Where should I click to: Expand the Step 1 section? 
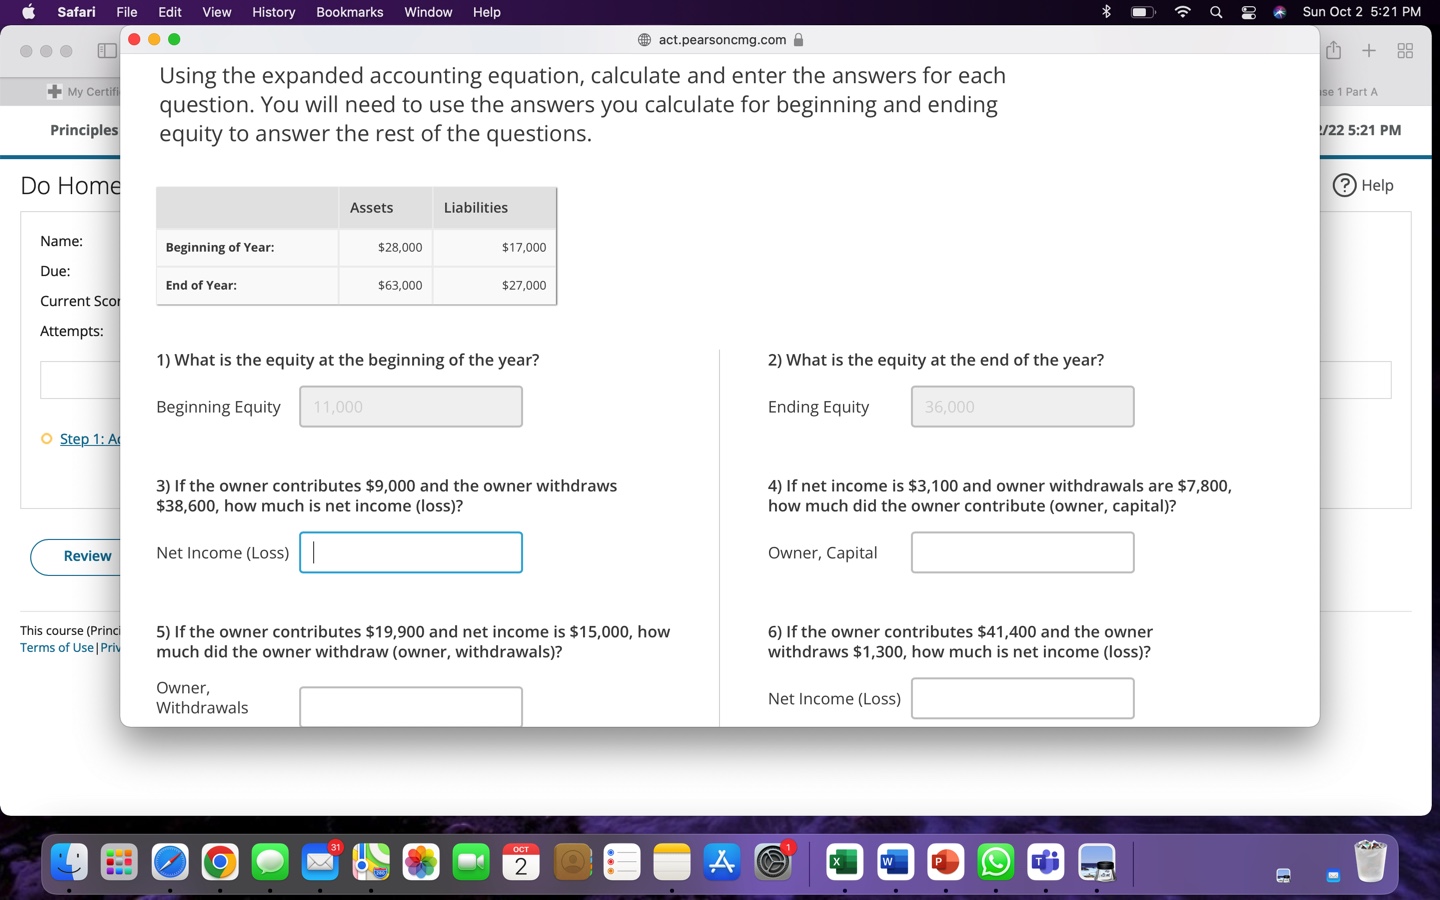[88, 438]
